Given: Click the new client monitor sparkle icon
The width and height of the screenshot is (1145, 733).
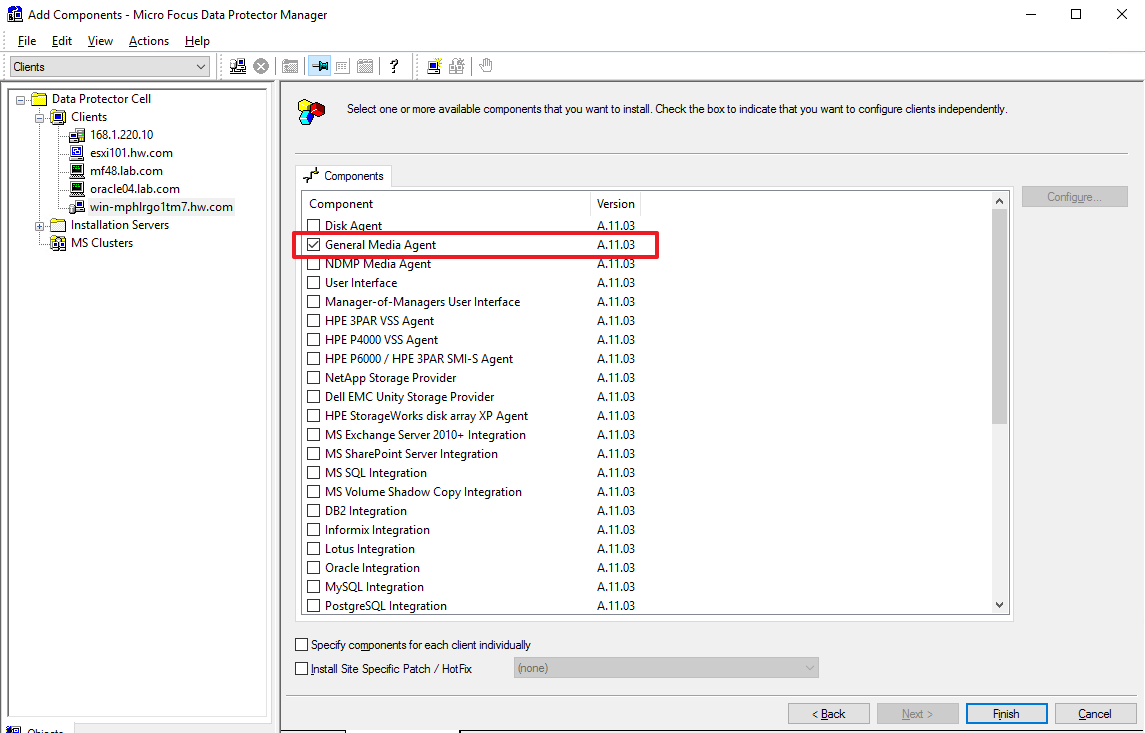Looking at the screenshot, I should (434, 66).
